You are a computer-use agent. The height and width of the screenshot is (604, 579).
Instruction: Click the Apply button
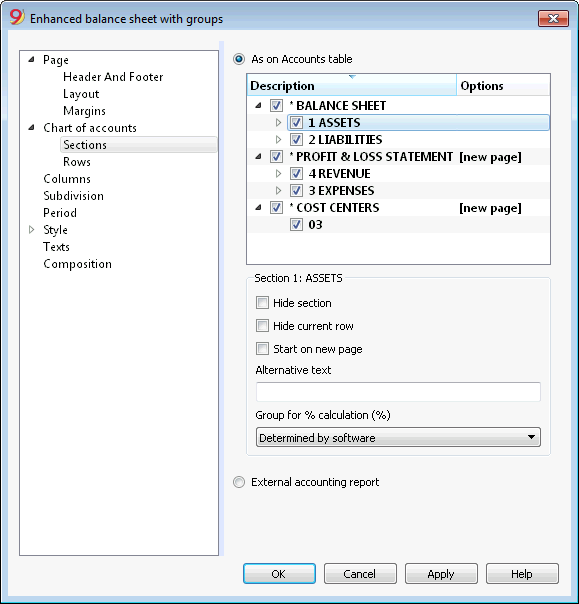(441, 574)
